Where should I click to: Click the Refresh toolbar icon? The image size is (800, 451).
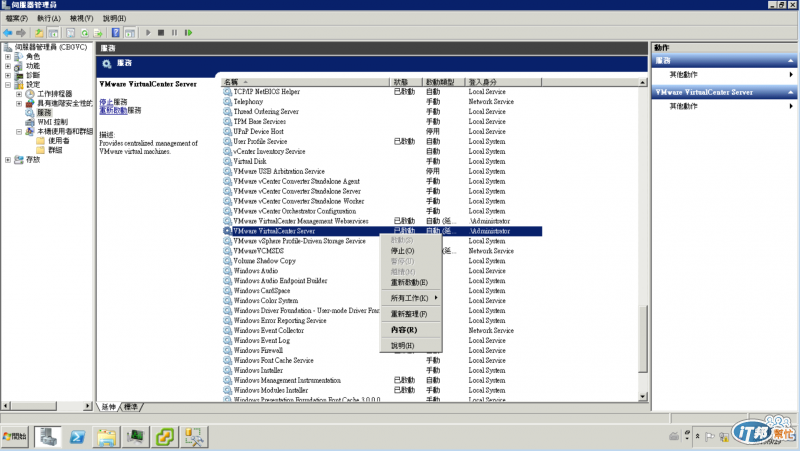pyautogui.click(x=84, y=33)
